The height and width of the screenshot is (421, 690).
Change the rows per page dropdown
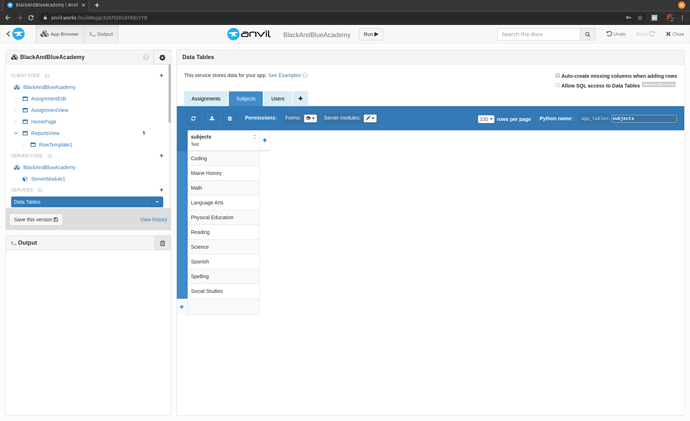click(x=486, y=119)
